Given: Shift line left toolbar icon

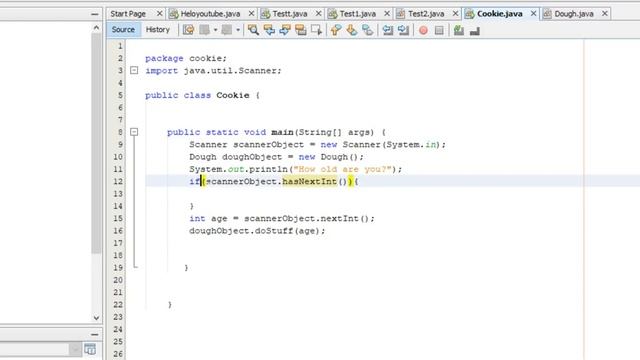Looking at the screenshot, I should (387, 30).
